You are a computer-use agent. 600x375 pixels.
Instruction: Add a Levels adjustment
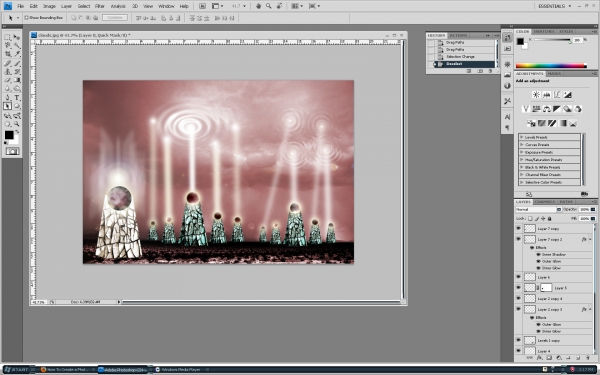tap(546, 95)
